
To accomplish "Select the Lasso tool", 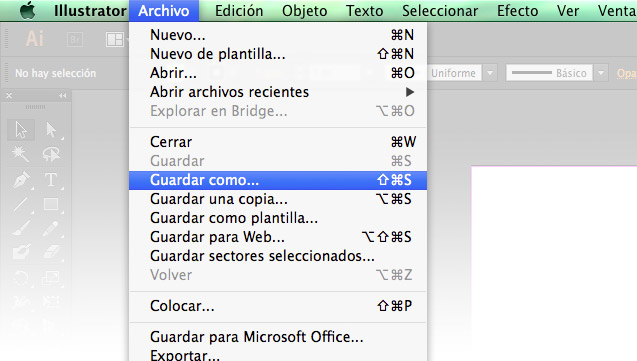I will tap(51, 154).
